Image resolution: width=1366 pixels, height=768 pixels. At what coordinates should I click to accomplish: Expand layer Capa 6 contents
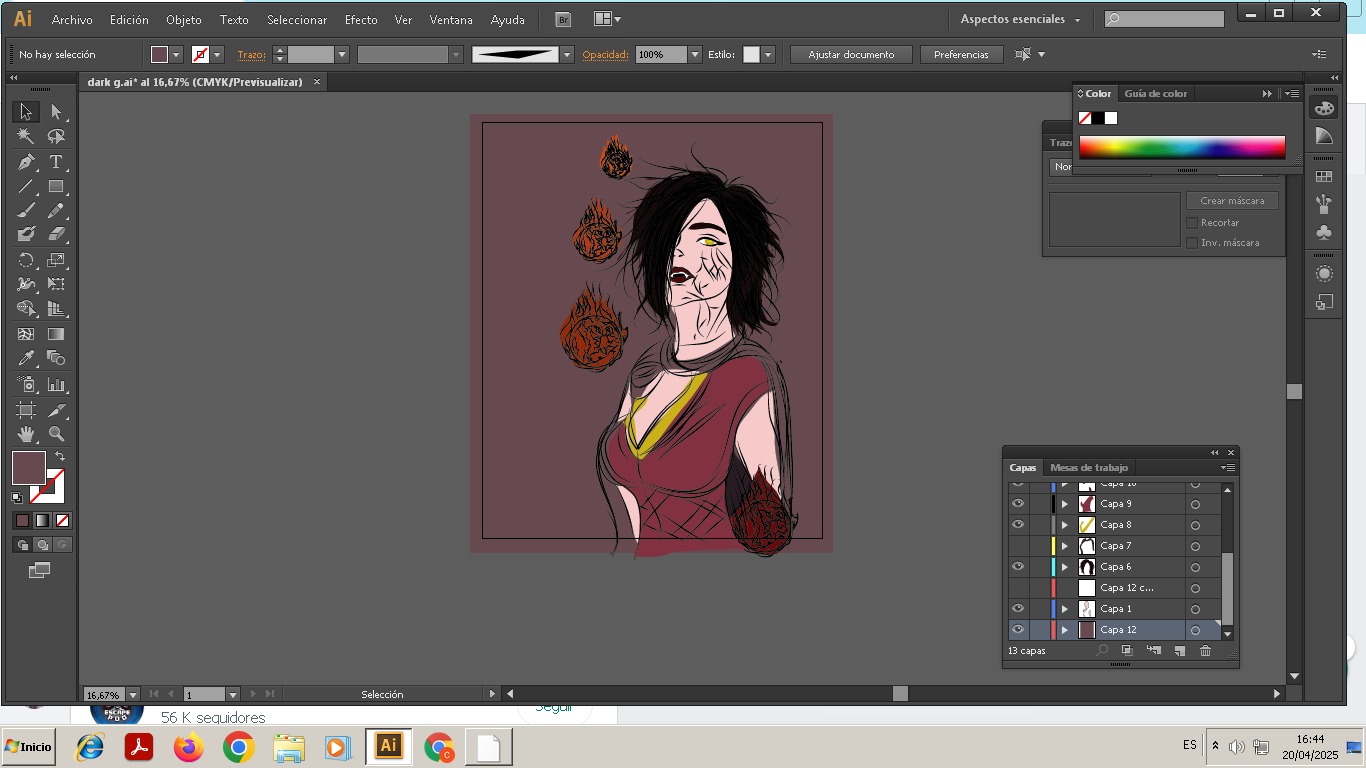pyautogui.click(x=1065, y=567)
